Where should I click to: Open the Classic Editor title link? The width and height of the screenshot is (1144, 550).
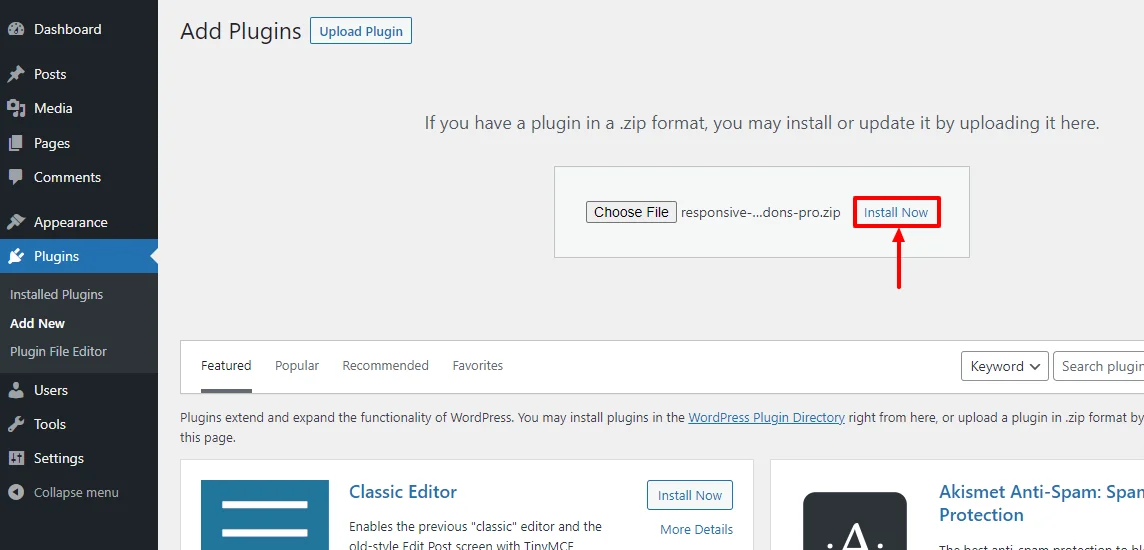click(403, 492)
